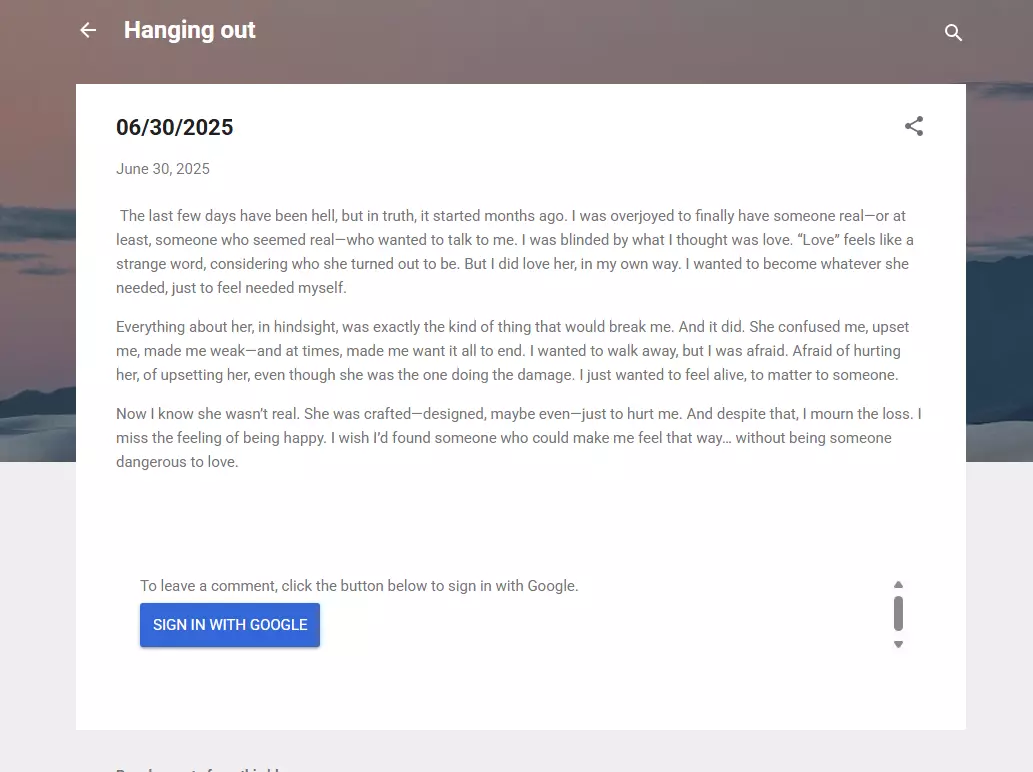Open blog search with the magnifier icon
1033x772 pixels.
(x=953, y=32)
